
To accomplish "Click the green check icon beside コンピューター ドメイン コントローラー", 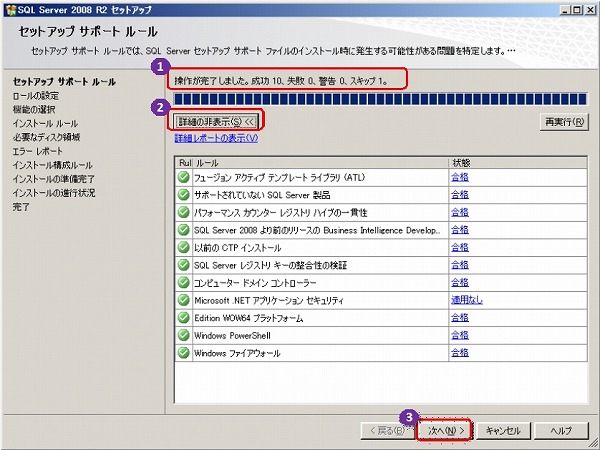I will (184, 283).
